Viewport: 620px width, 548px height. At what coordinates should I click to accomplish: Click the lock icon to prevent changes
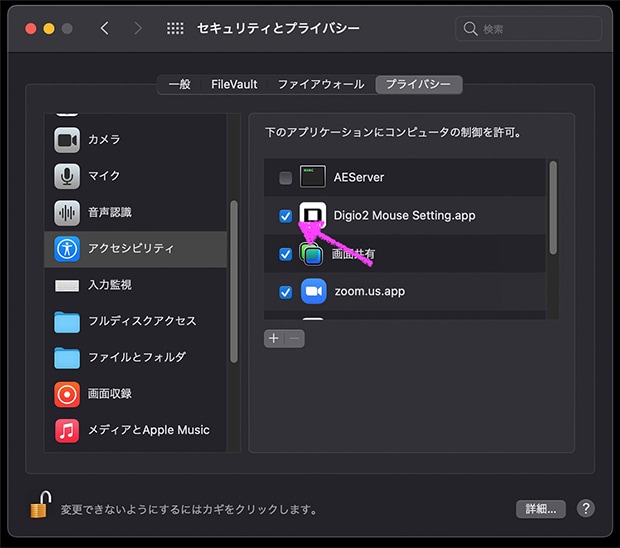pos(39,507)
